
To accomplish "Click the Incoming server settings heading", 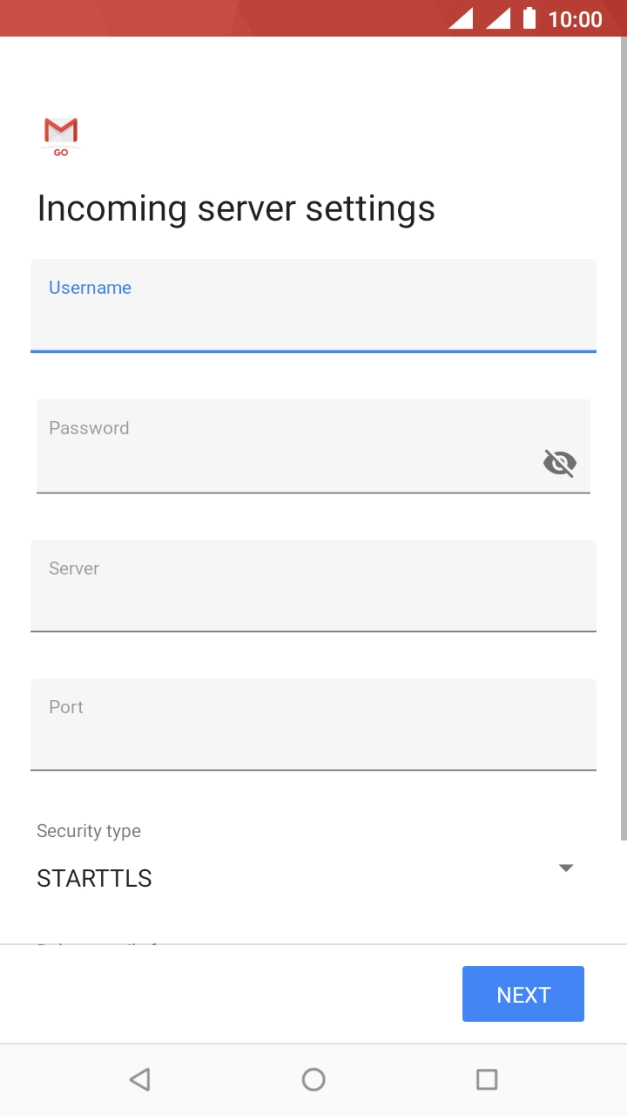I will click(x=236, y=208).
